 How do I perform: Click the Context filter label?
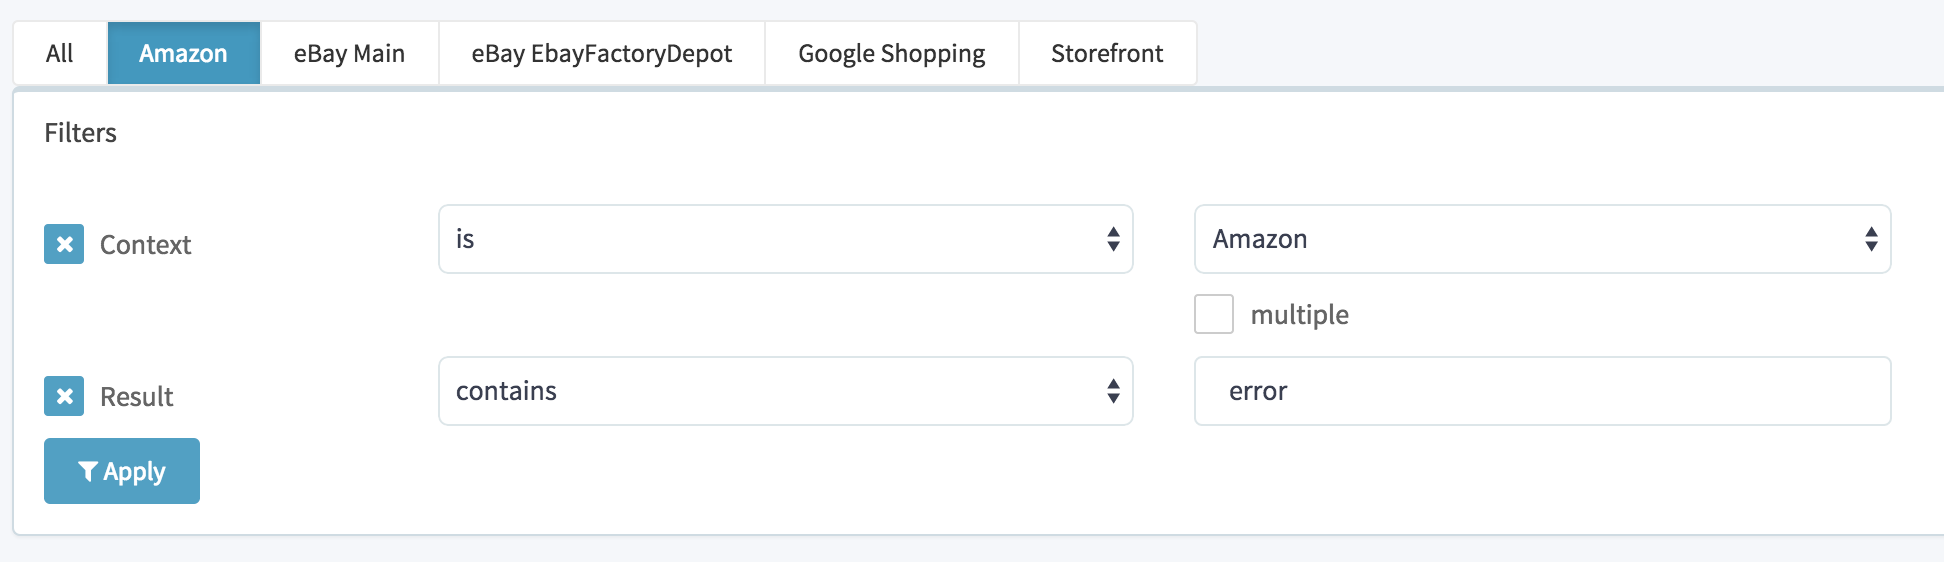145,245
